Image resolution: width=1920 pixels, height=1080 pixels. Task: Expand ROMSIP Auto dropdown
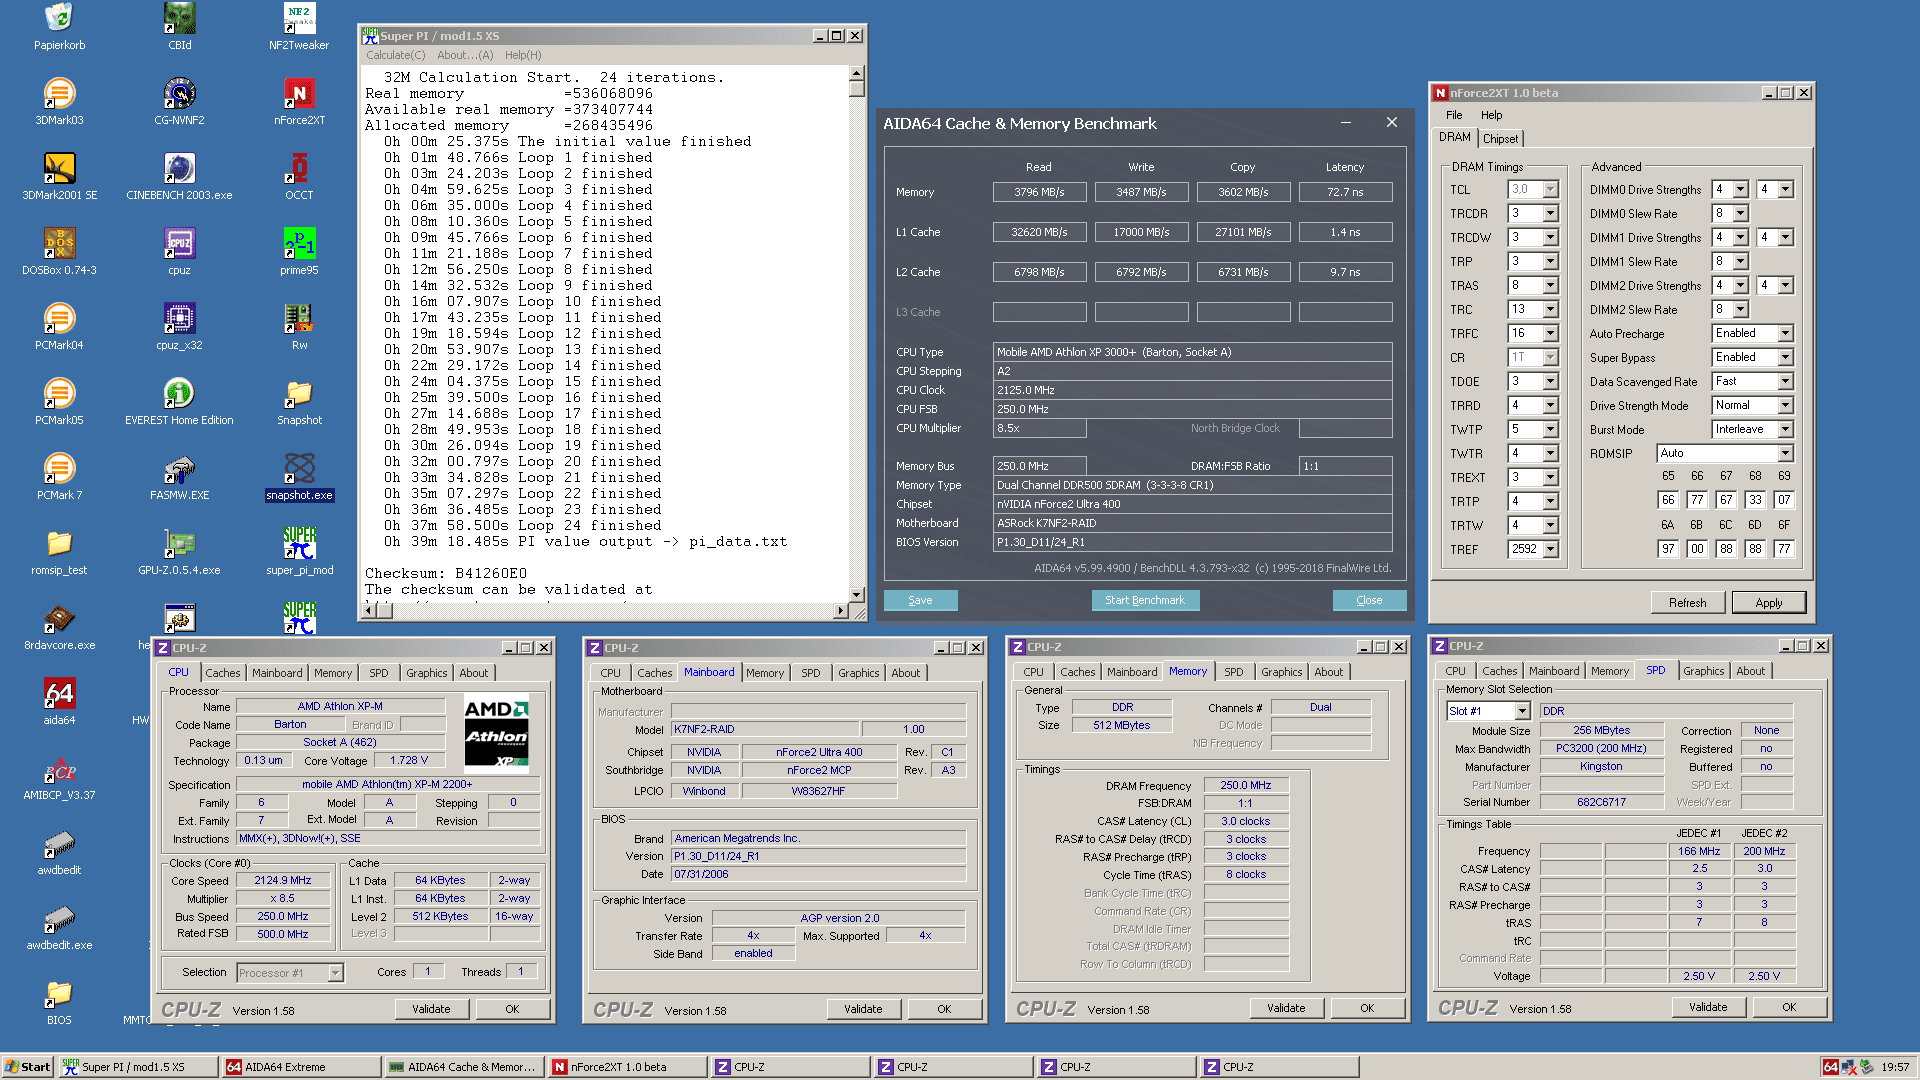(1785, 453)
